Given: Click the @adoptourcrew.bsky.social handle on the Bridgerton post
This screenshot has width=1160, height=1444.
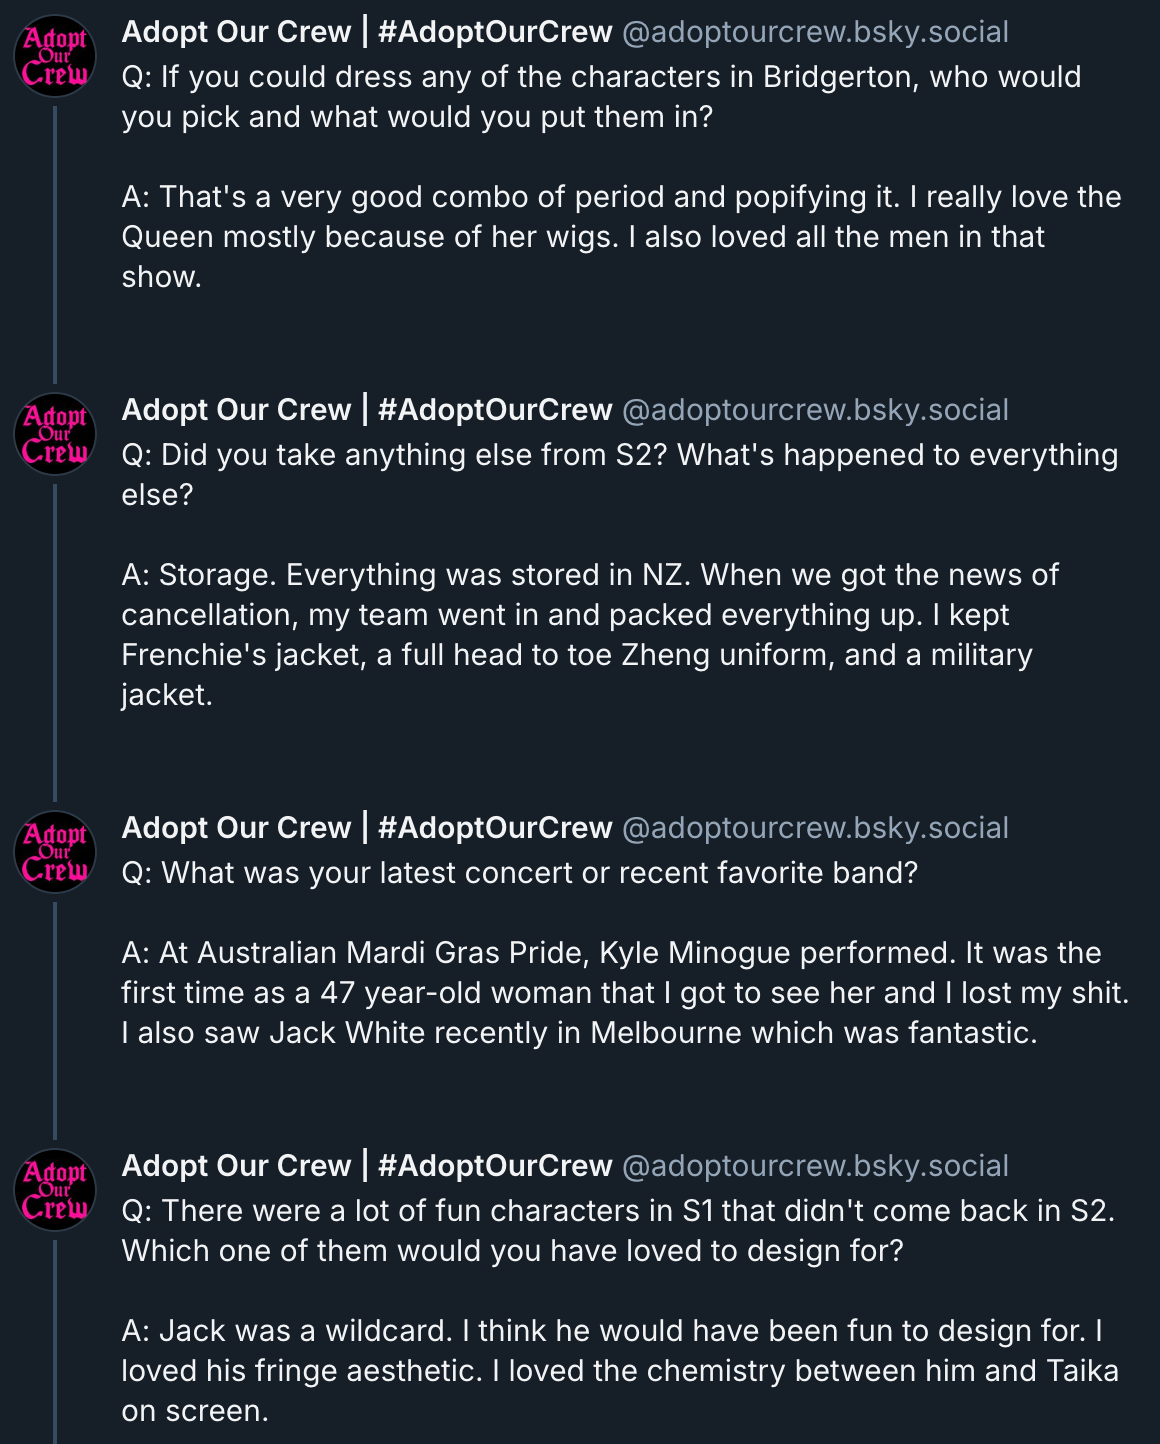Looking at the screenshot, I should point(815,32).
